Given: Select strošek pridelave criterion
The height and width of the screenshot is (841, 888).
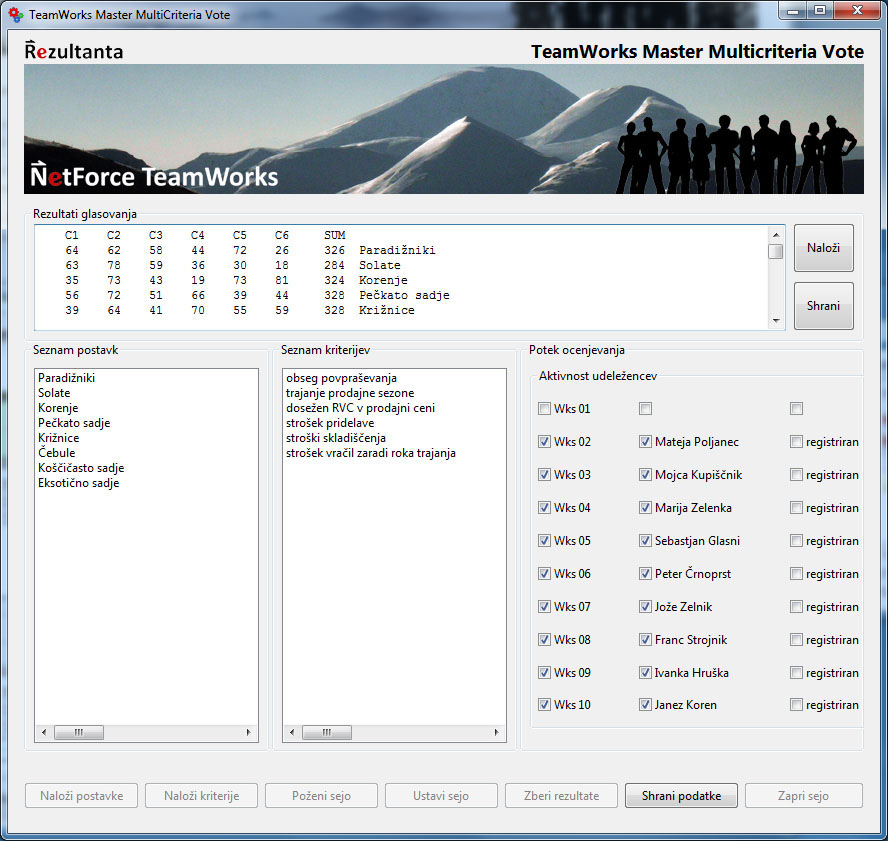Looking at the screenshot, I should point(330,423).
